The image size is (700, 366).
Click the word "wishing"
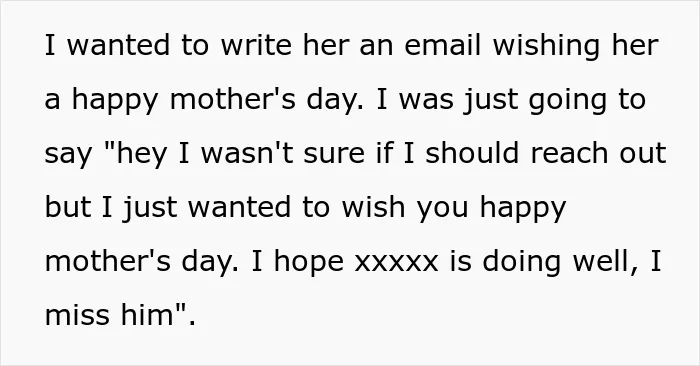pos(546,47)
